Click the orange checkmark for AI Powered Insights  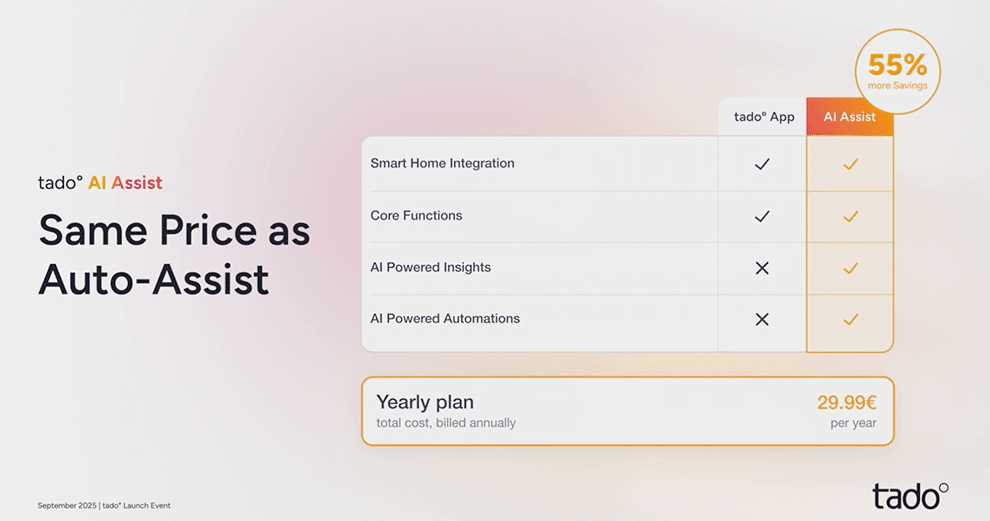click(850, 268)
